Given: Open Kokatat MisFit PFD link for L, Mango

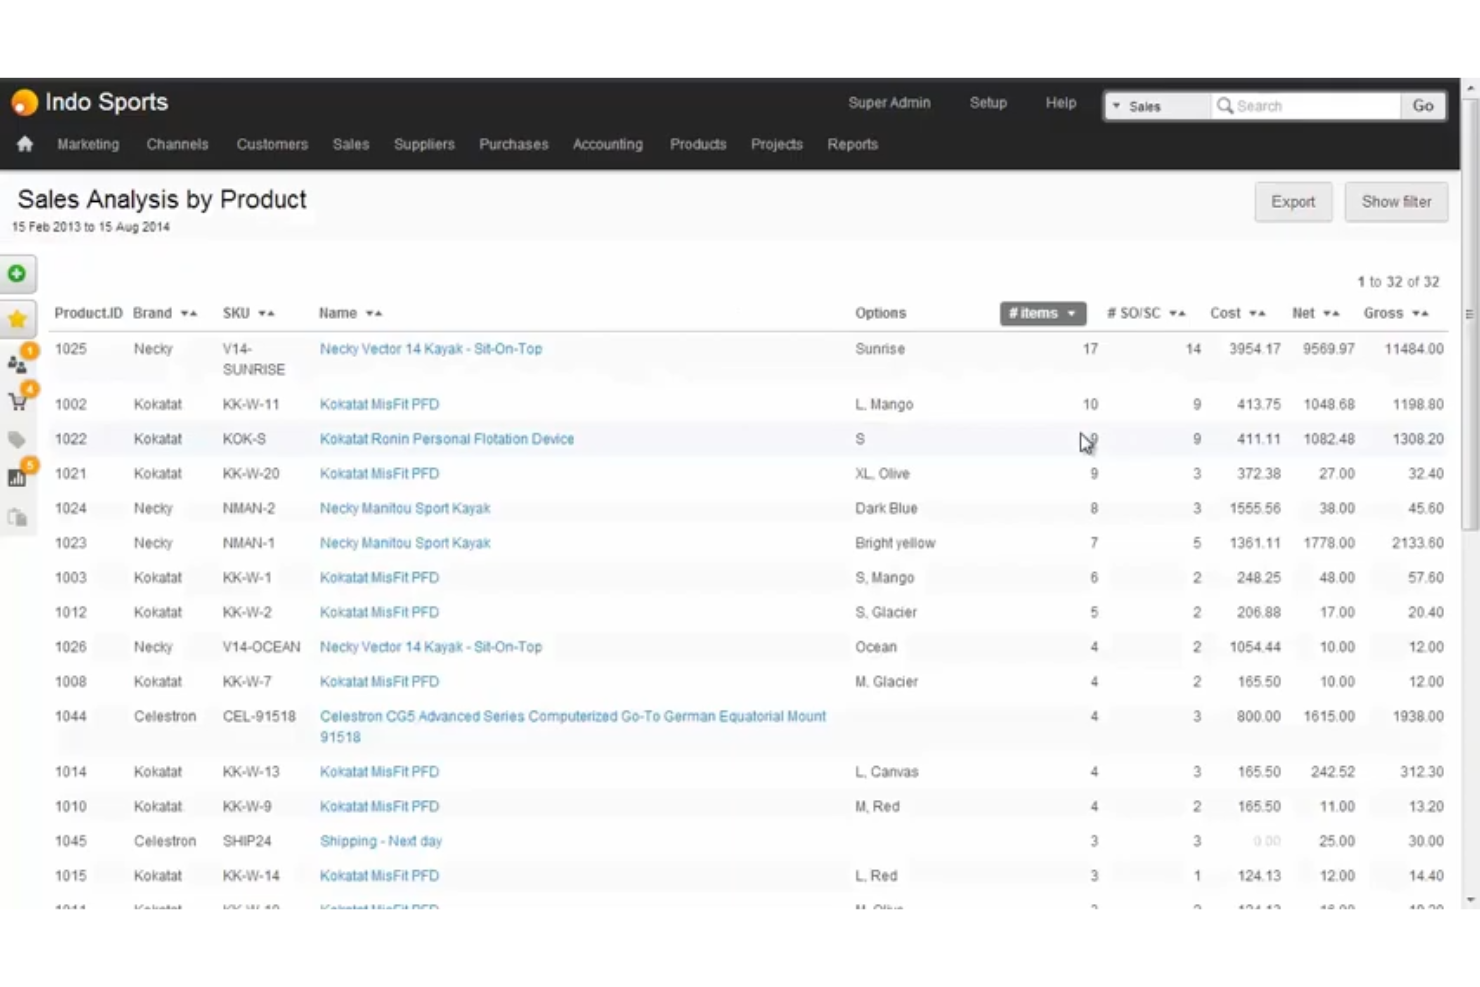Looking at the screenshot, I should (x=379, y=404).
